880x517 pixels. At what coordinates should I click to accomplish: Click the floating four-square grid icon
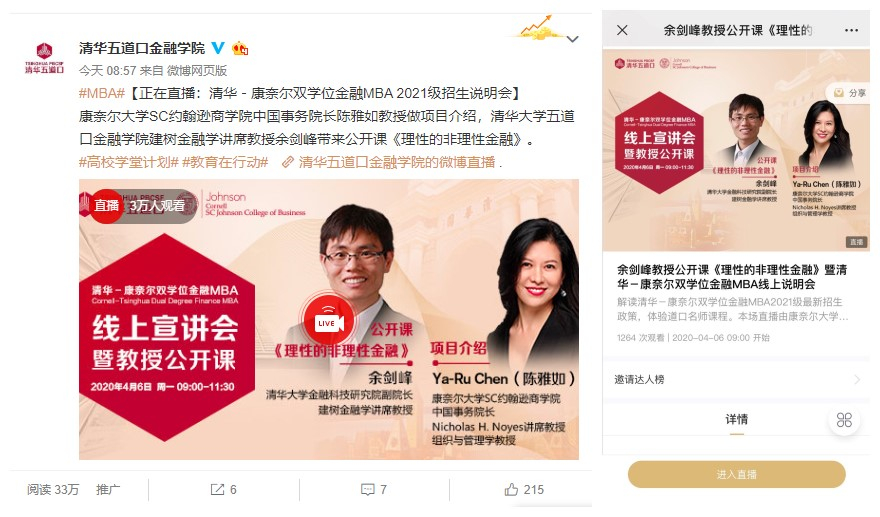coord(844,420)
